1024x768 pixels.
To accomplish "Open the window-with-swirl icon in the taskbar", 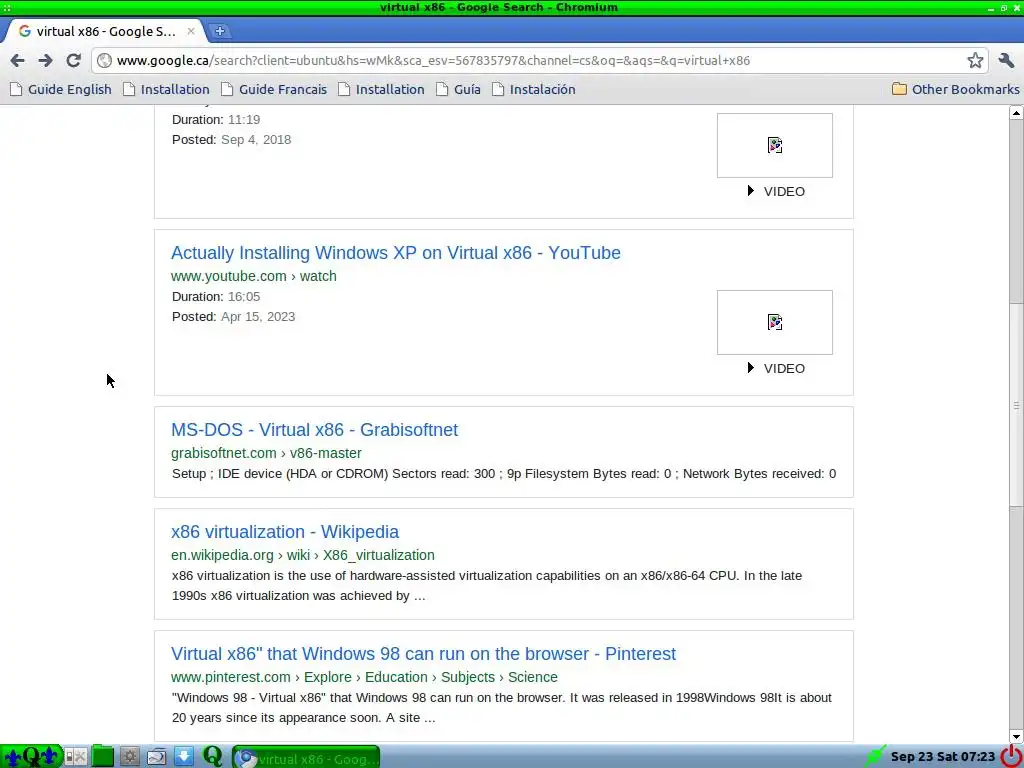I will [157, 757].
